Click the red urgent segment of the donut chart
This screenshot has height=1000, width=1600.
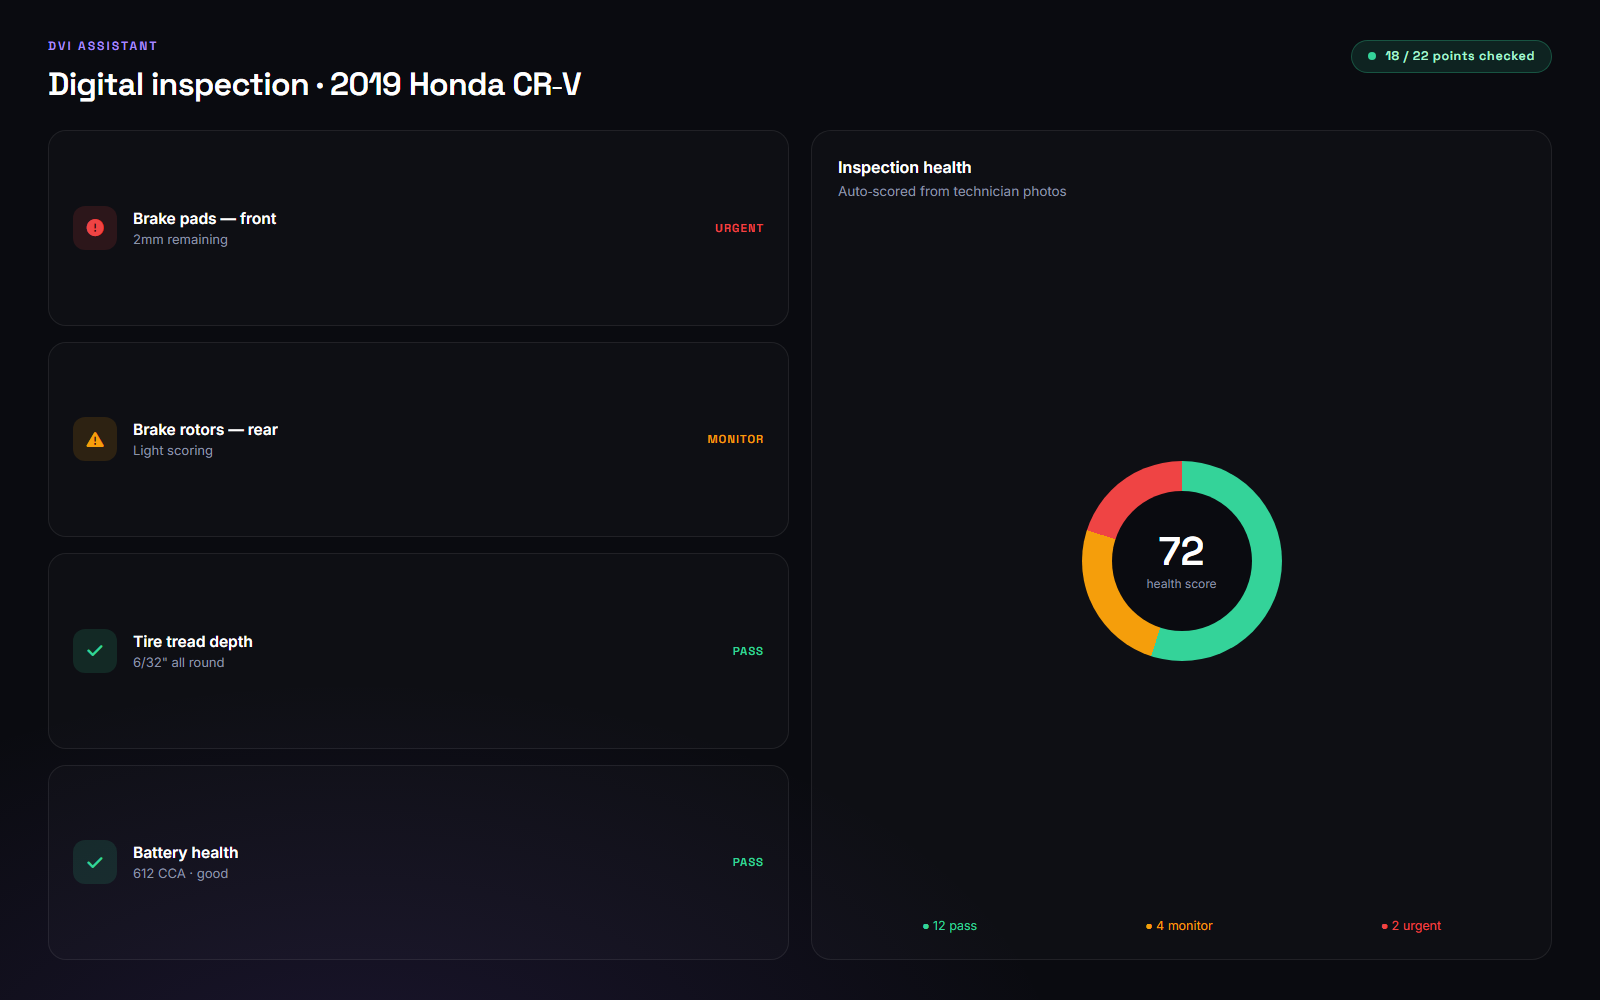[x=1132, y=490]
